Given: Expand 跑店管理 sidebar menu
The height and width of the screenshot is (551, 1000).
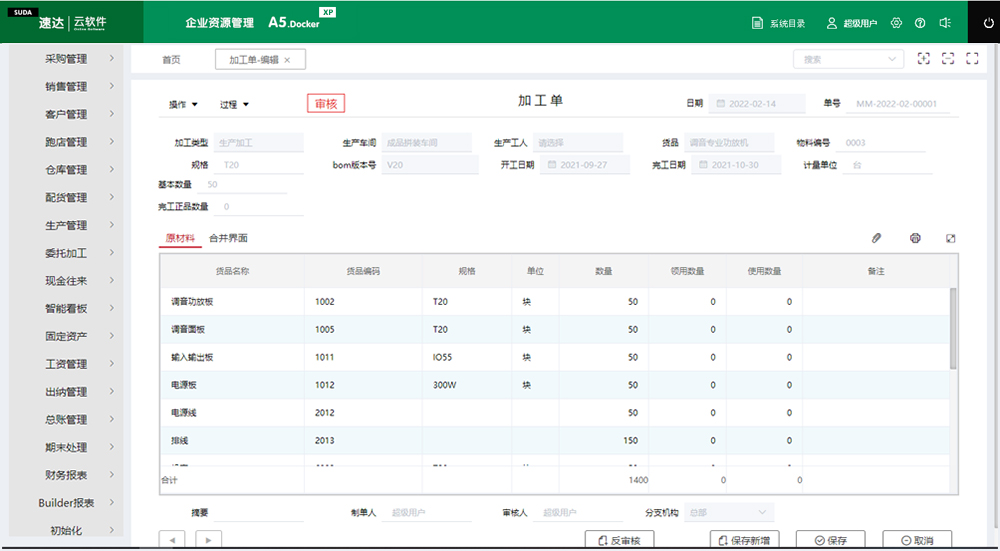Looking at the screenshot, I should click(66, 142).
